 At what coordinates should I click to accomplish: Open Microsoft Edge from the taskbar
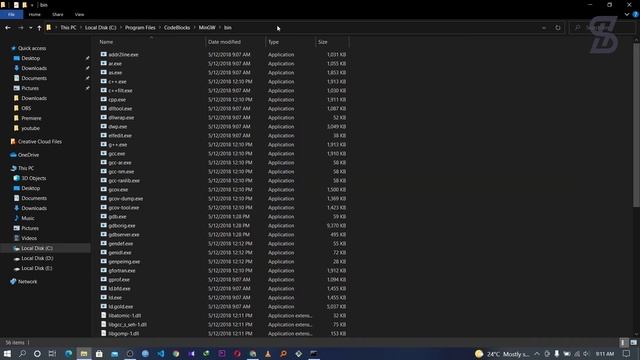(x=68, y=353)
